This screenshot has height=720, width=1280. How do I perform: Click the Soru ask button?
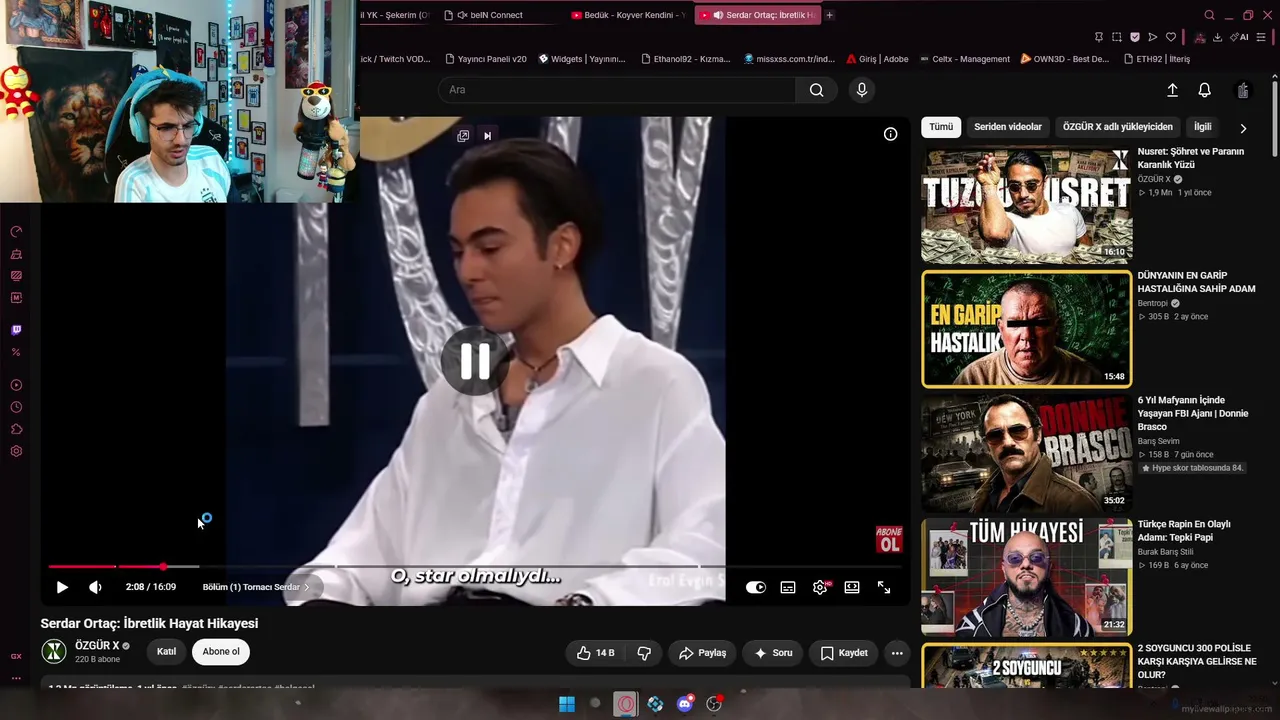pyautogui.click(x=773, y=653)
